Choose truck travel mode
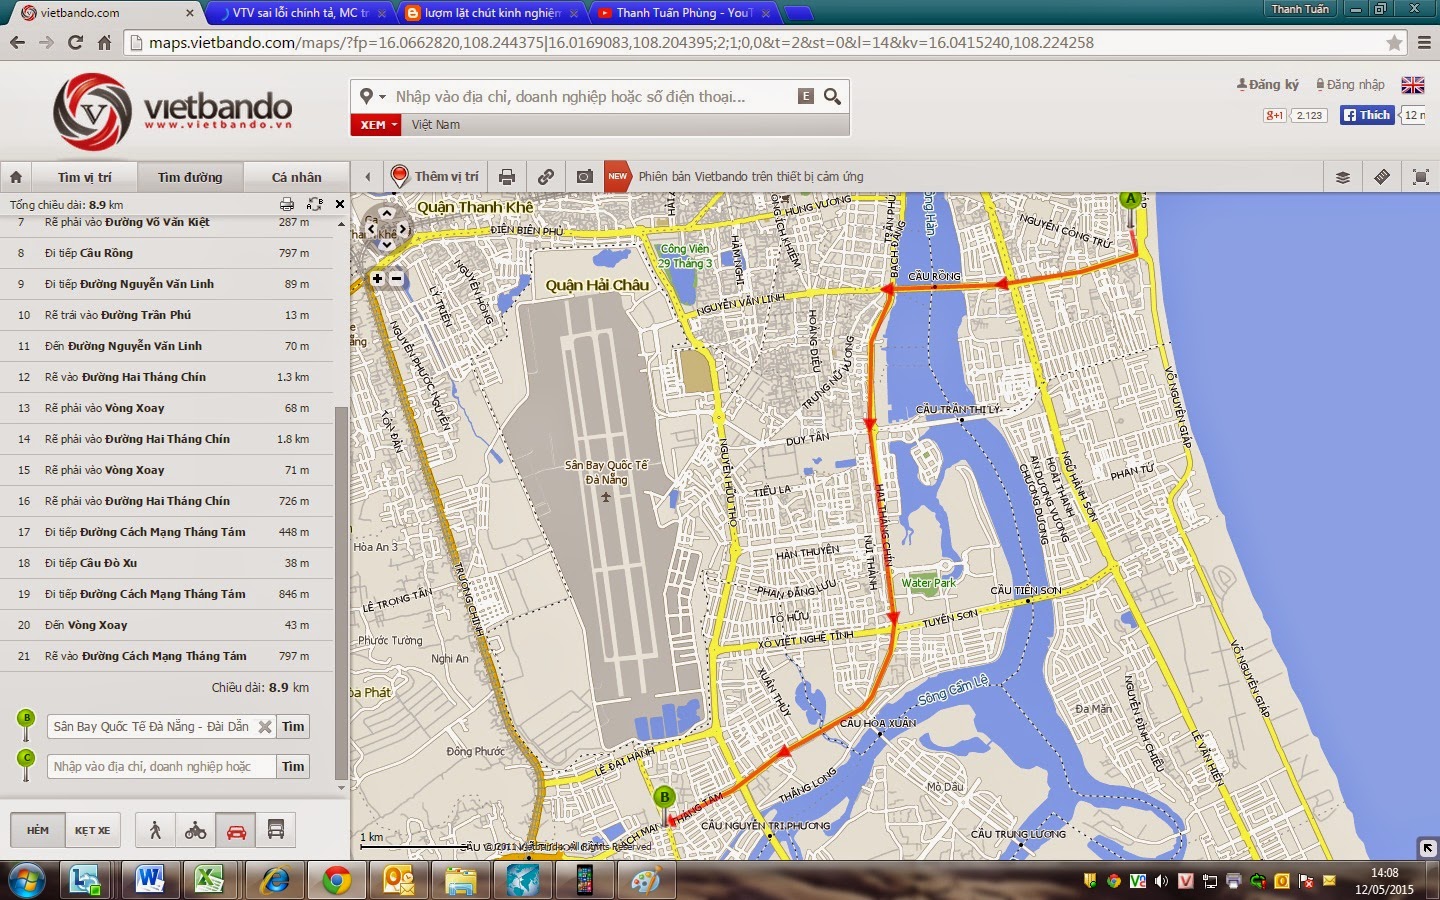 pyautogui.click(x=276, y=830)
